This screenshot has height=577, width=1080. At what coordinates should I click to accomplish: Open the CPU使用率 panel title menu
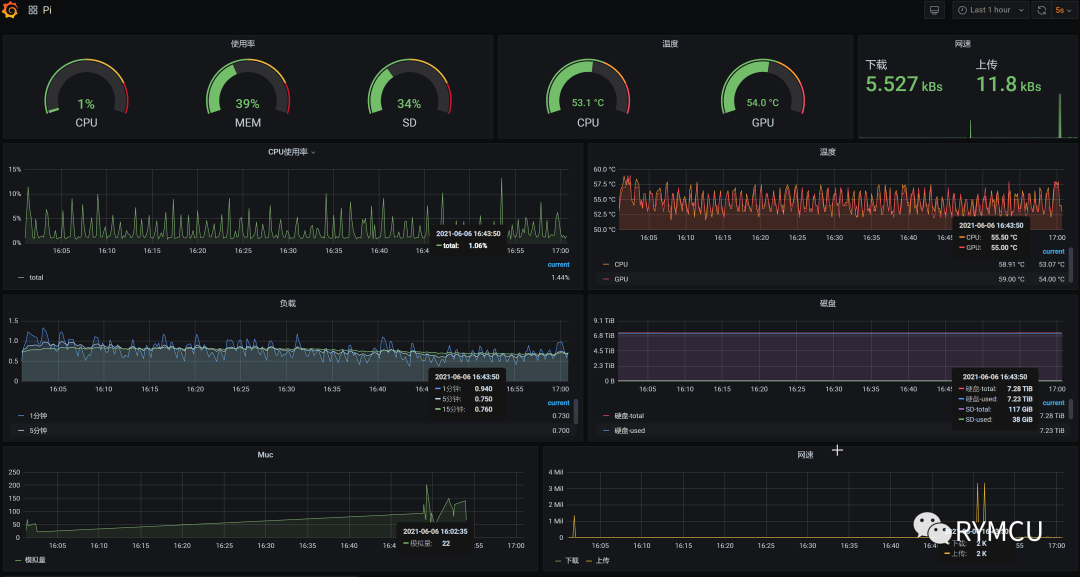[x=291, y=152]
